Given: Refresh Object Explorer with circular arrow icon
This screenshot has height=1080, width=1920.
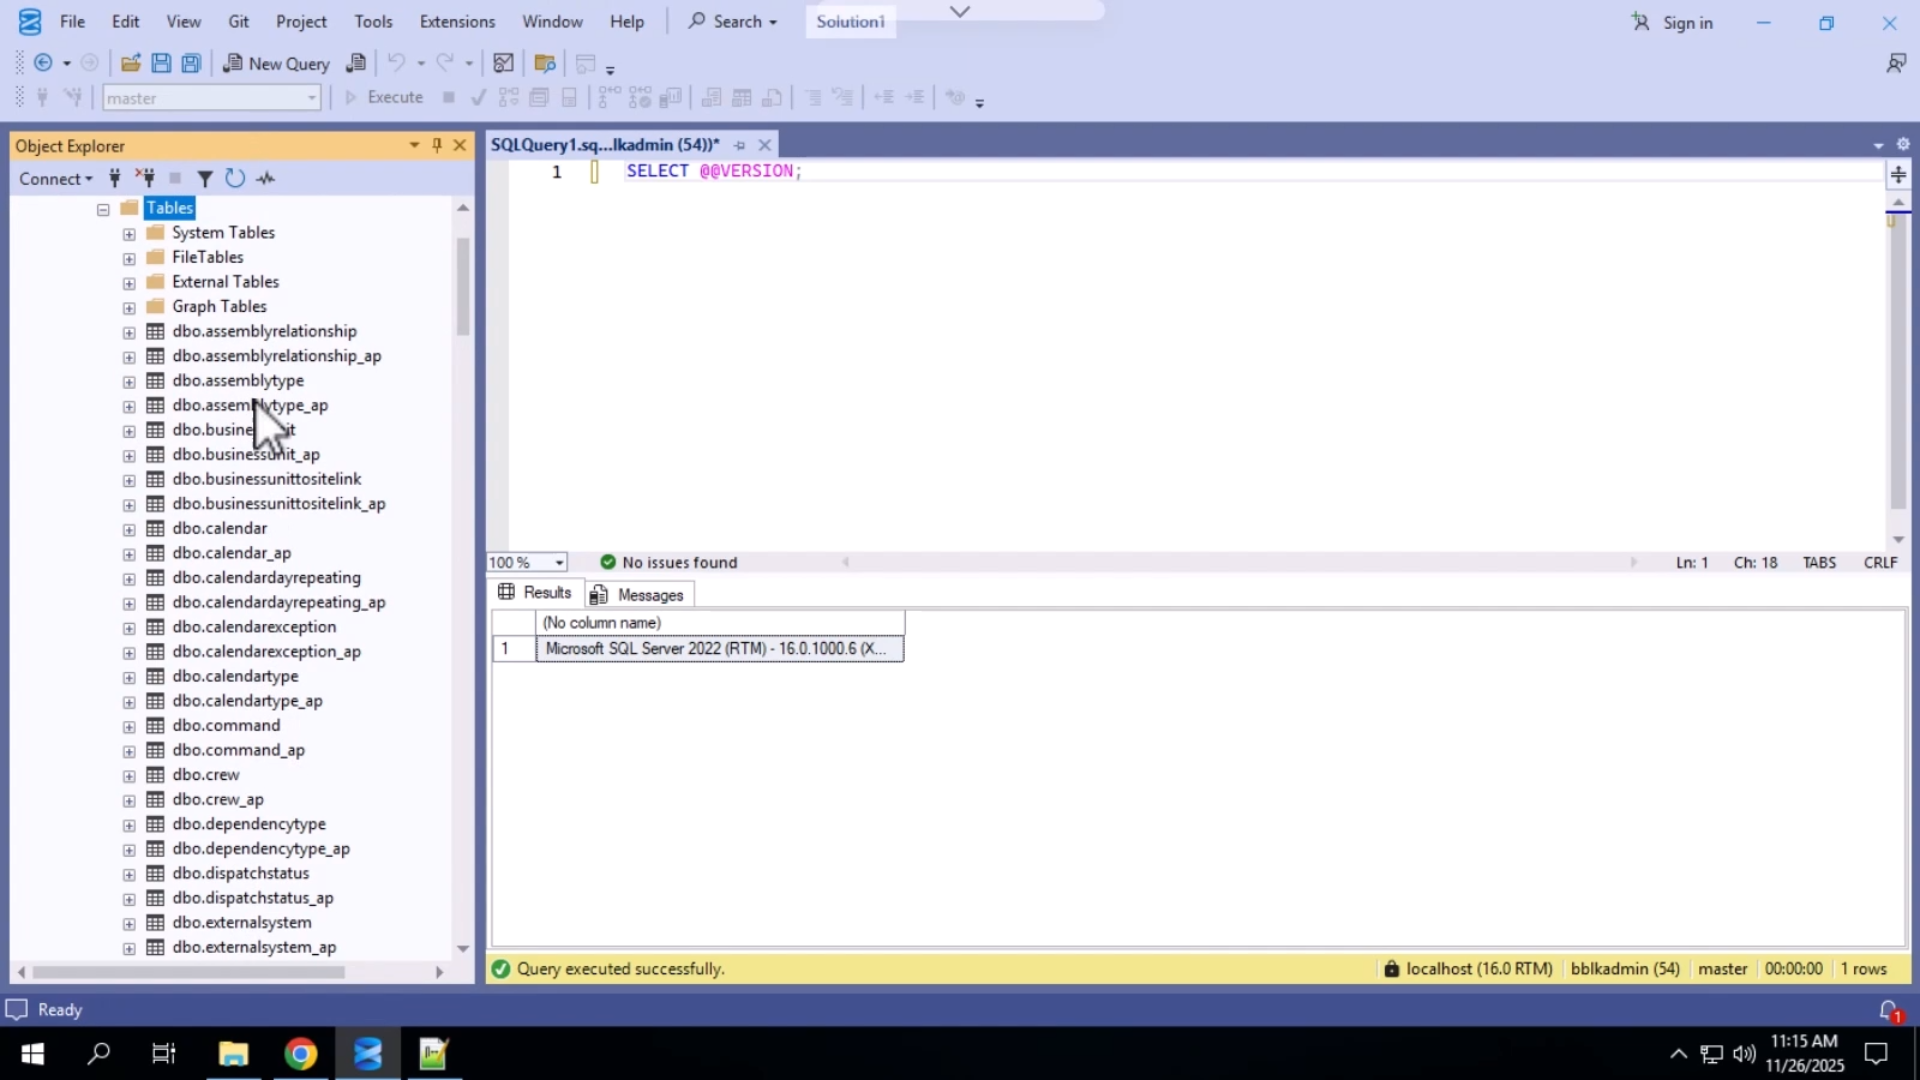Looking at the screenshot, I should [235, 178].
